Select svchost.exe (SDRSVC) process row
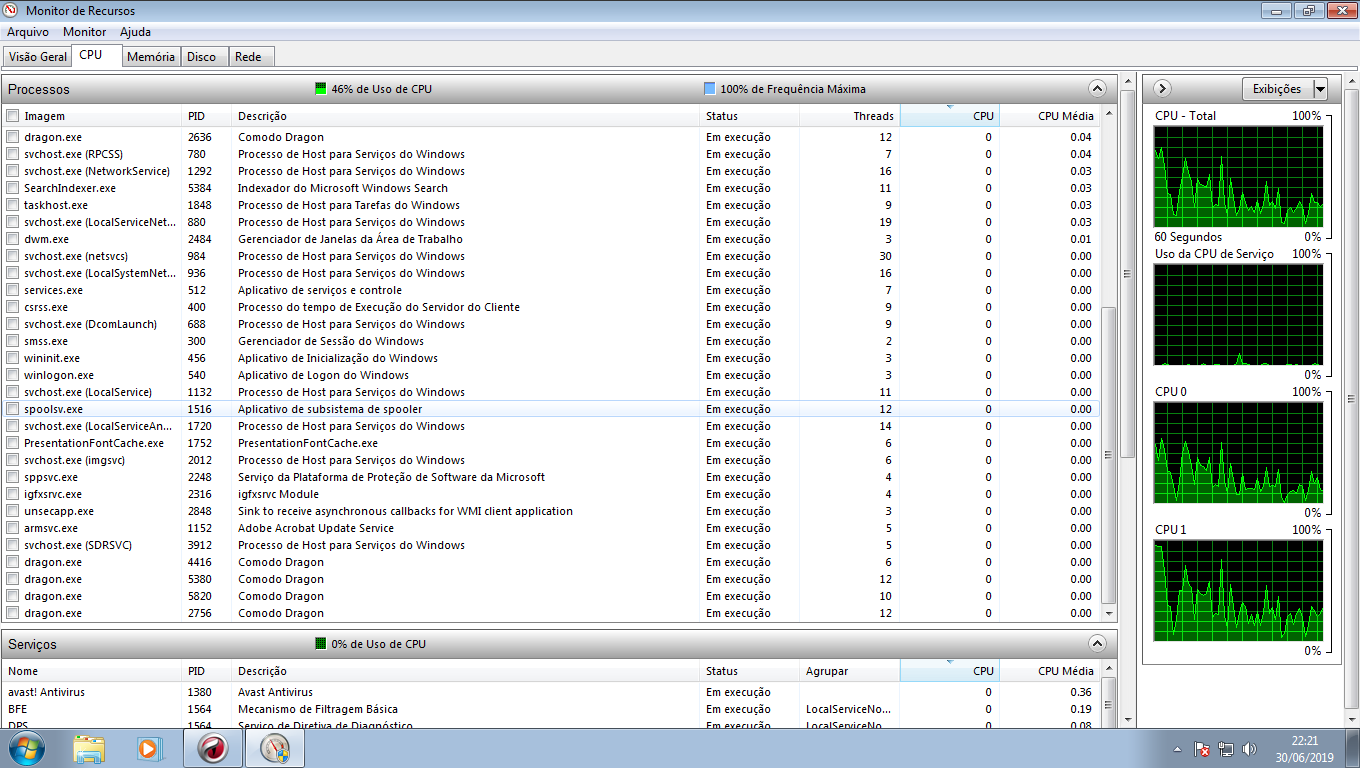Screen dimensions: 1360x768 (550, 545)
